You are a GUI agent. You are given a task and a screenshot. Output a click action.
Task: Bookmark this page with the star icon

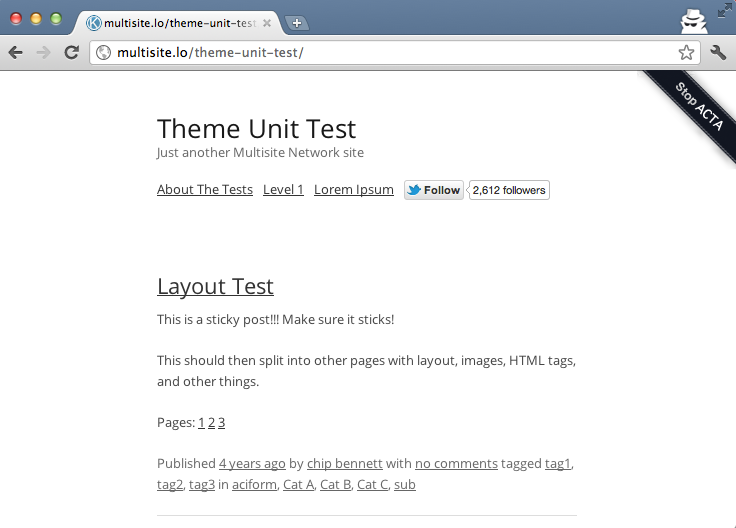pos(686,52)
